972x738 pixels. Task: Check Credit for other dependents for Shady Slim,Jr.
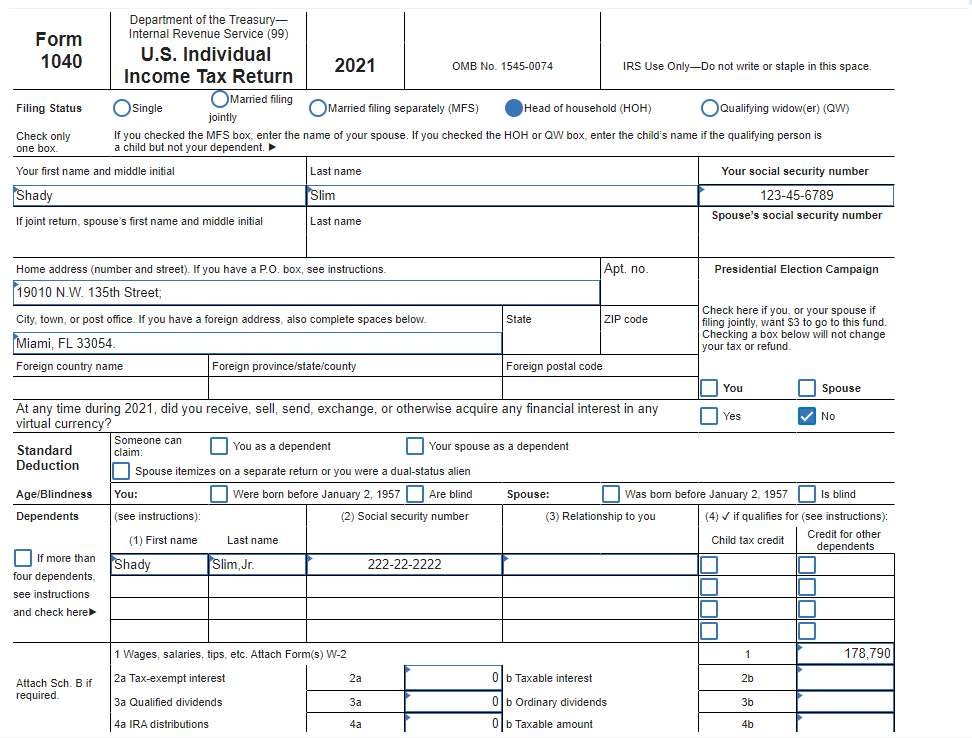coord(806,564)
